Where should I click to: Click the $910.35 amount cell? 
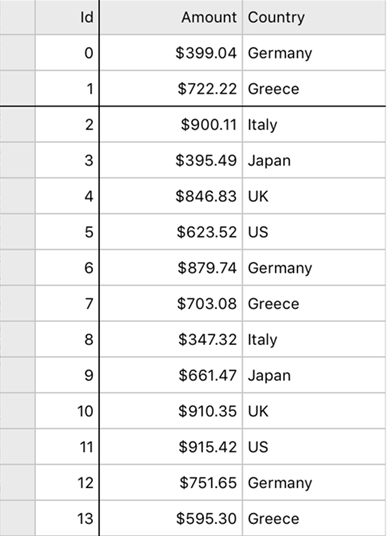[171, 411]
